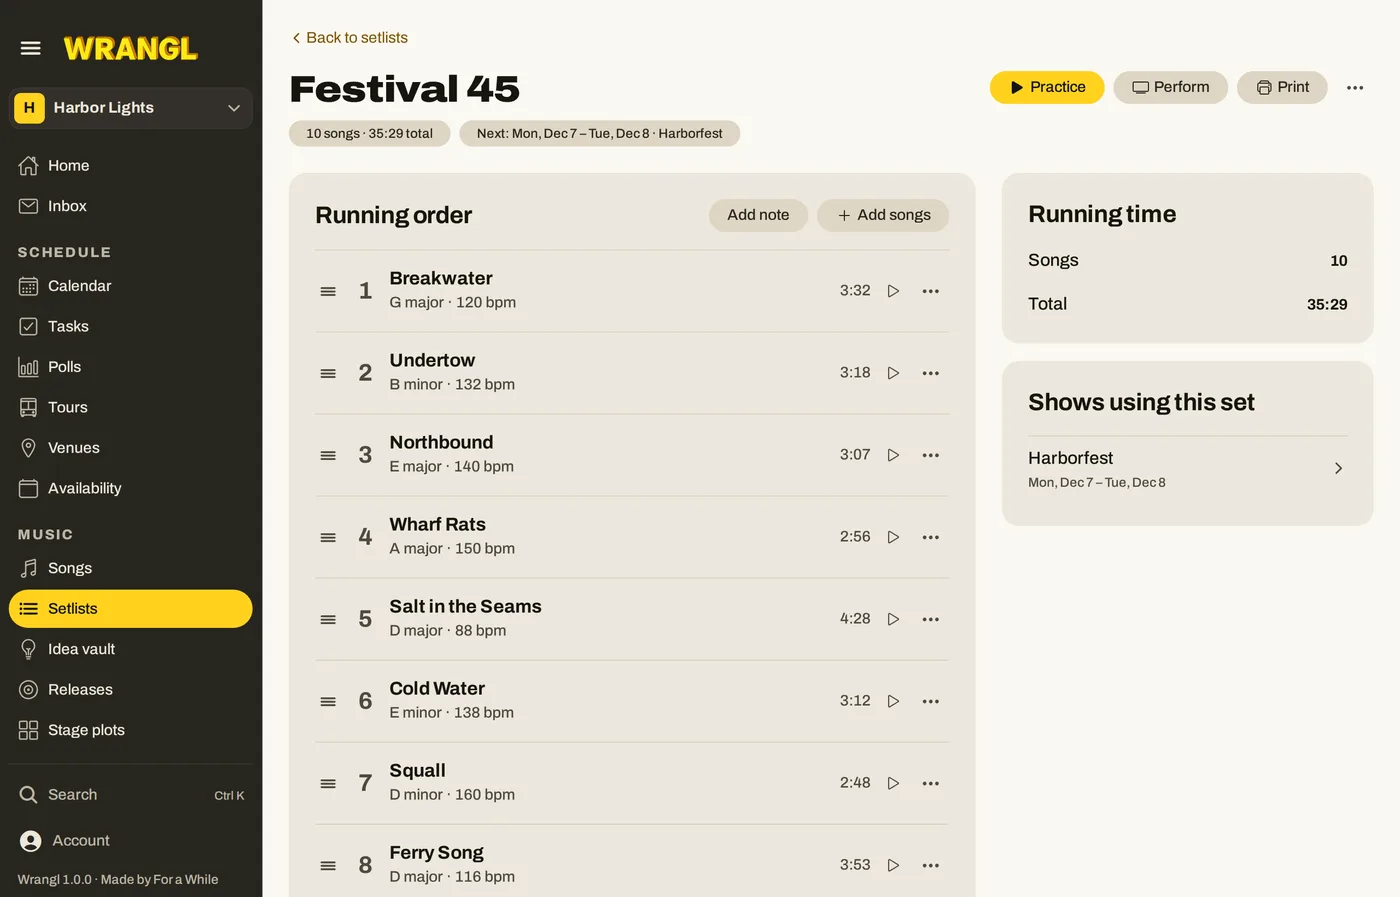Screen dimensions: 1400x897
Task: Select the Setlists sidebar item
Action: (x=131, y=609)
